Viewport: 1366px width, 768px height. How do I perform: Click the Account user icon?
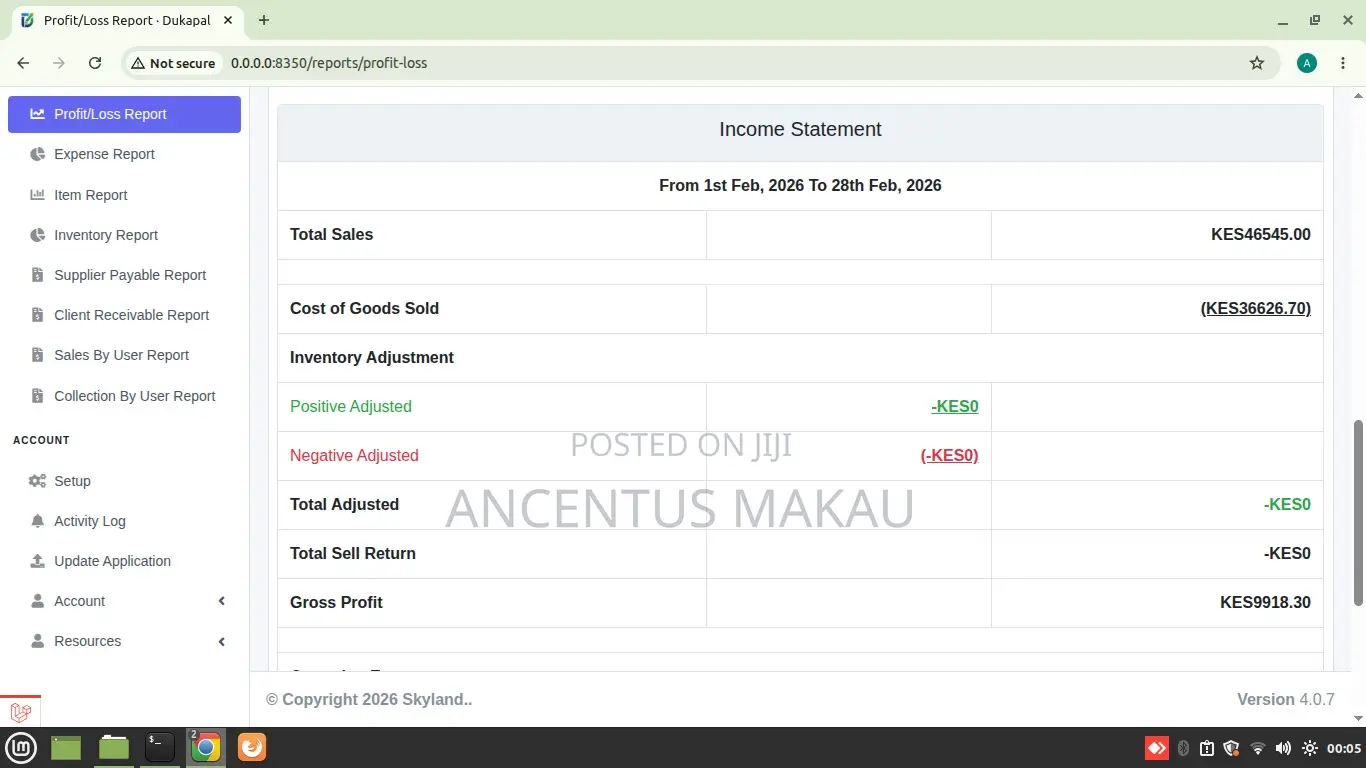pos(37,601)
